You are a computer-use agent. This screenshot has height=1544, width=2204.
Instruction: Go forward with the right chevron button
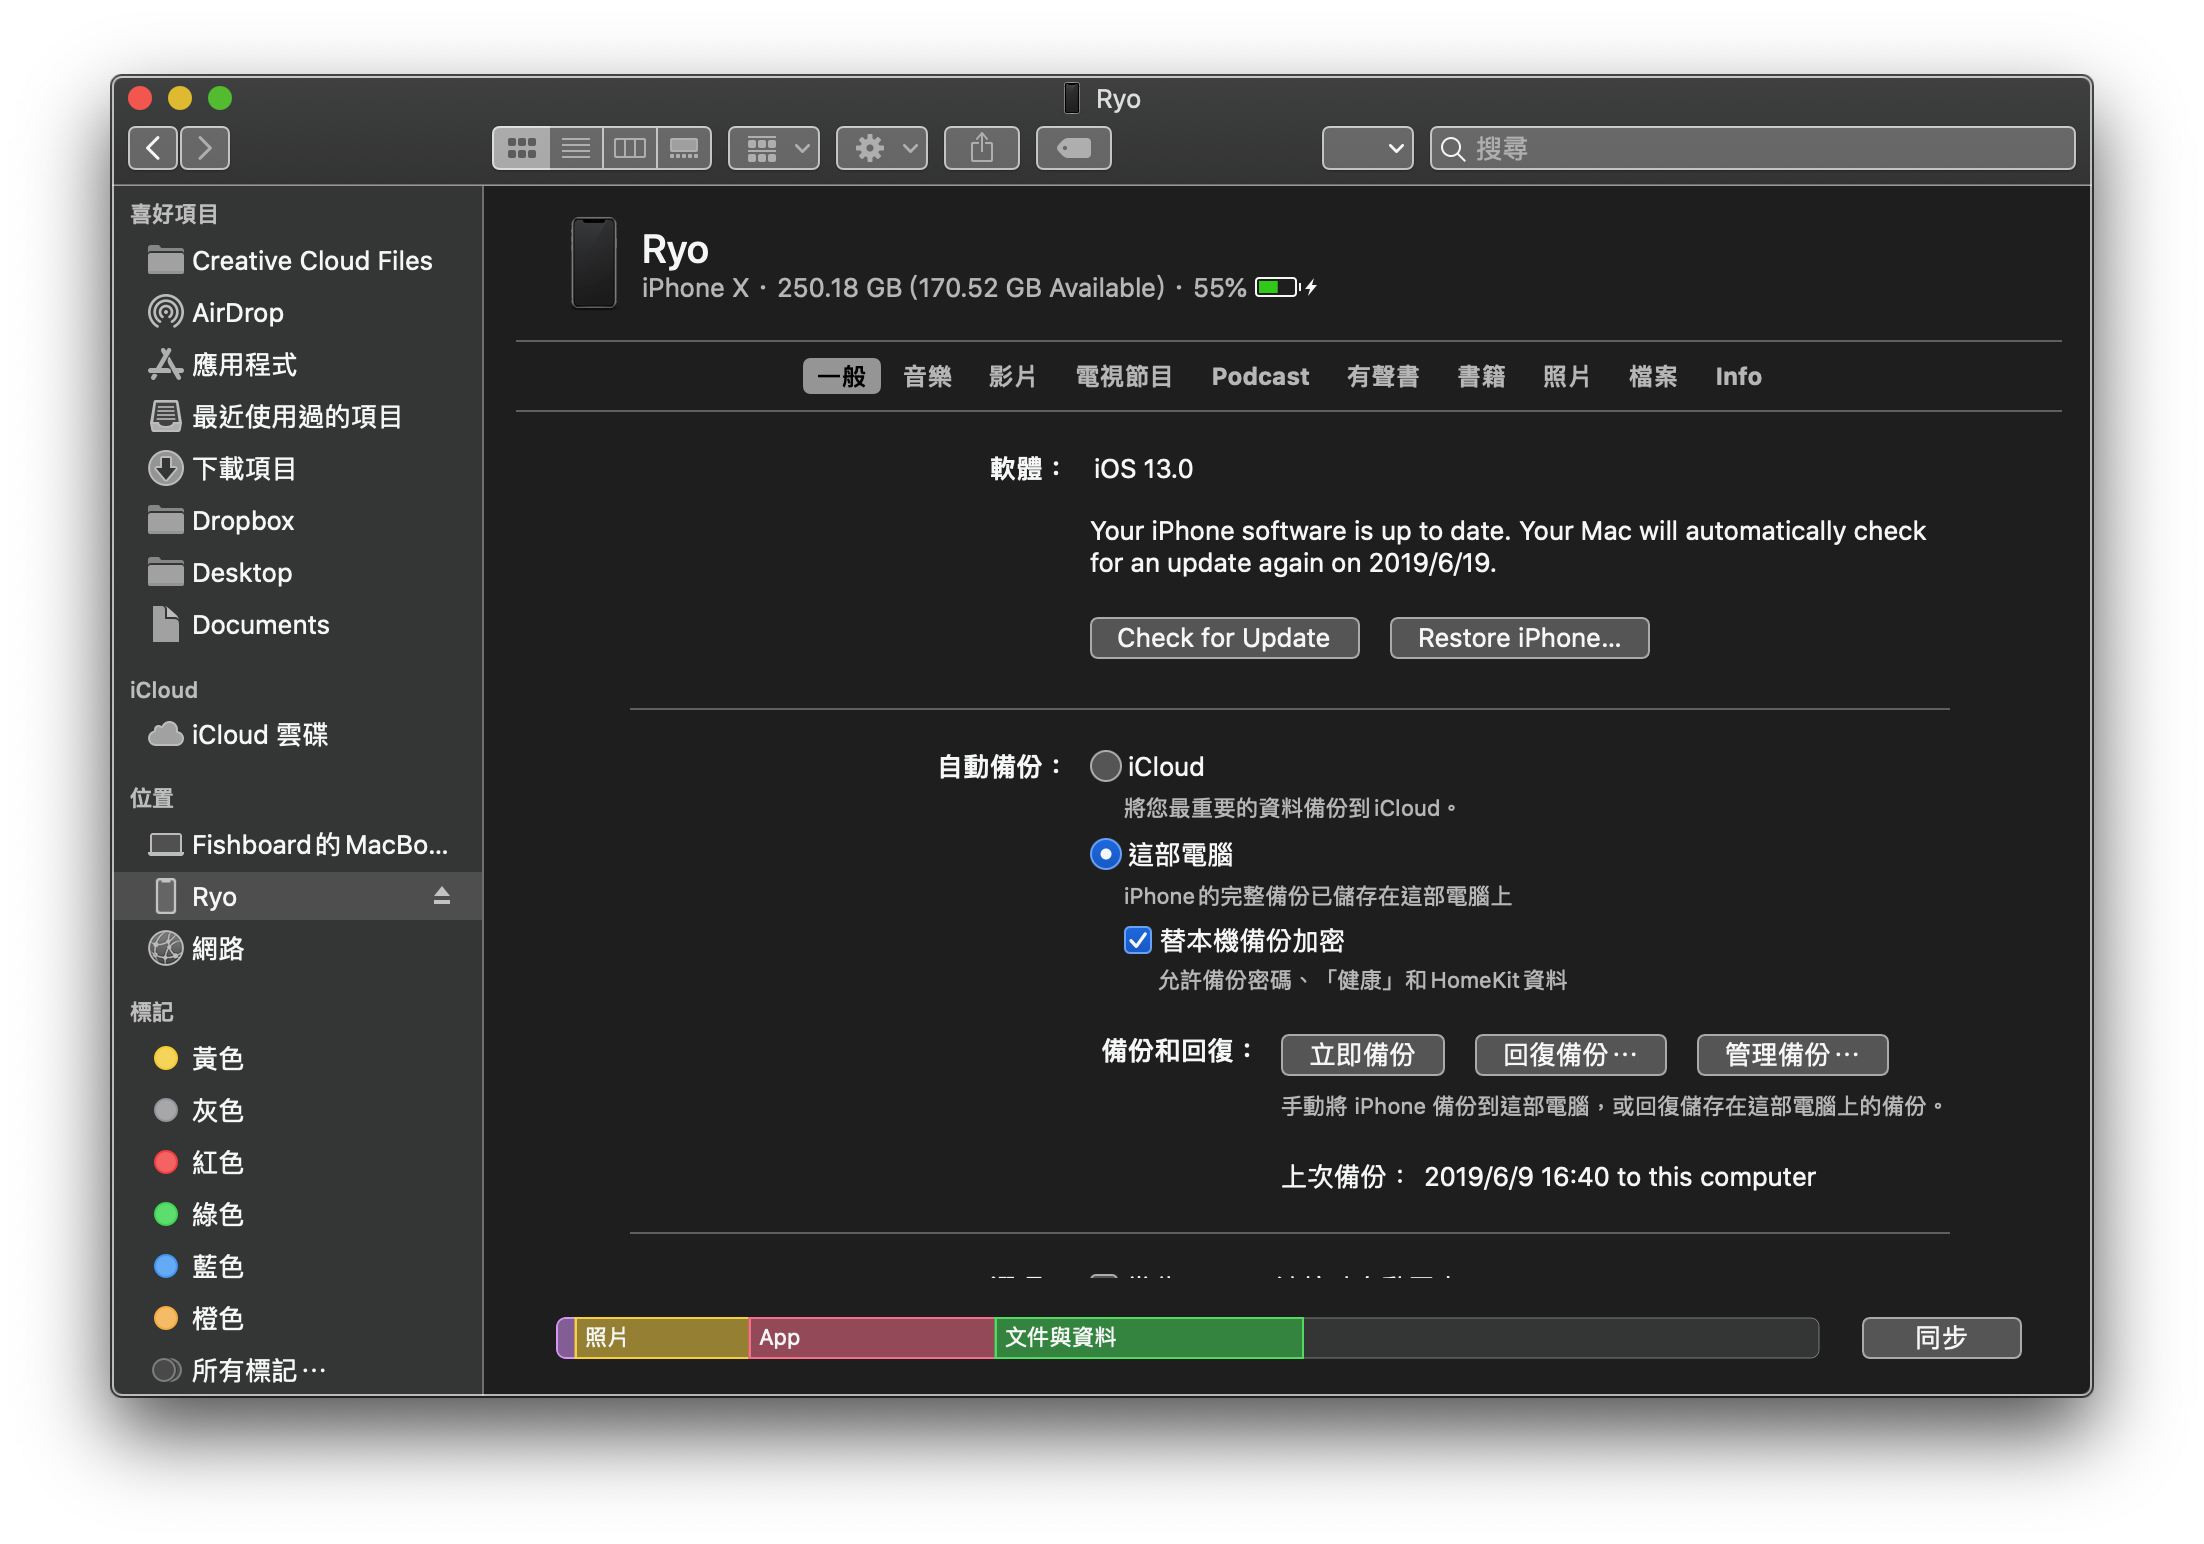tap(205, 148)
